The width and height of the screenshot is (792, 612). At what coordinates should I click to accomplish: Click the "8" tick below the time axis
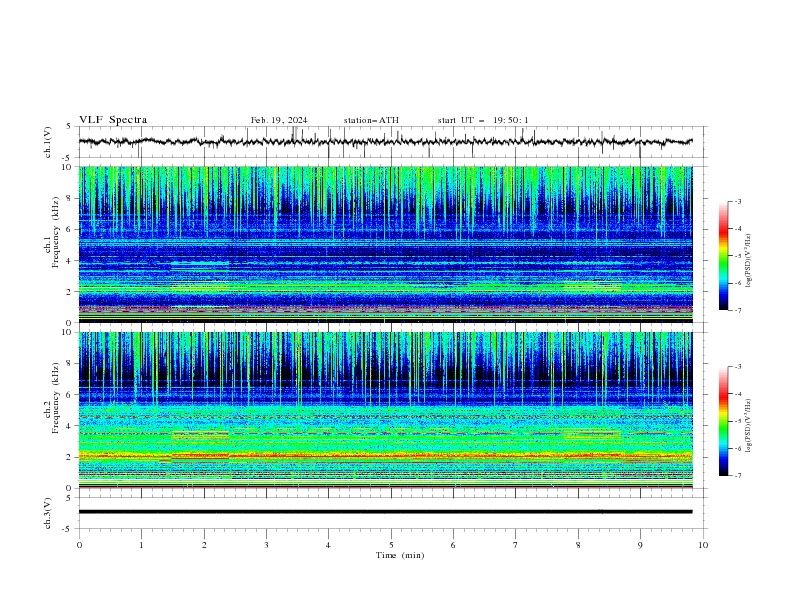point(578,545)
